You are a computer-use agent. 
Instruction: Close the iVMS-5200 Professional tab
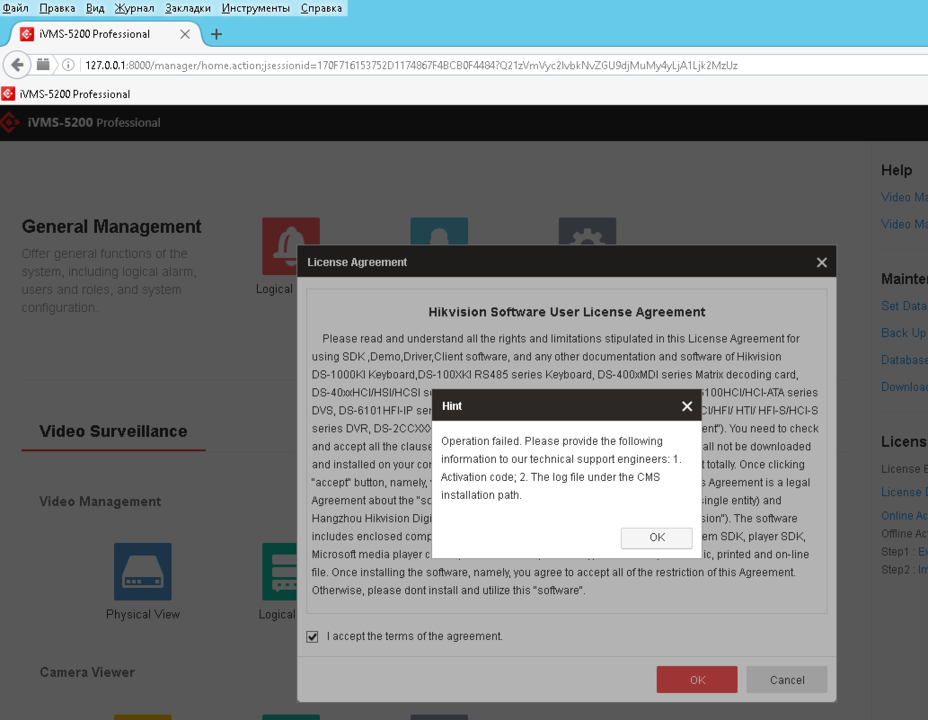(x=185, y=34)
